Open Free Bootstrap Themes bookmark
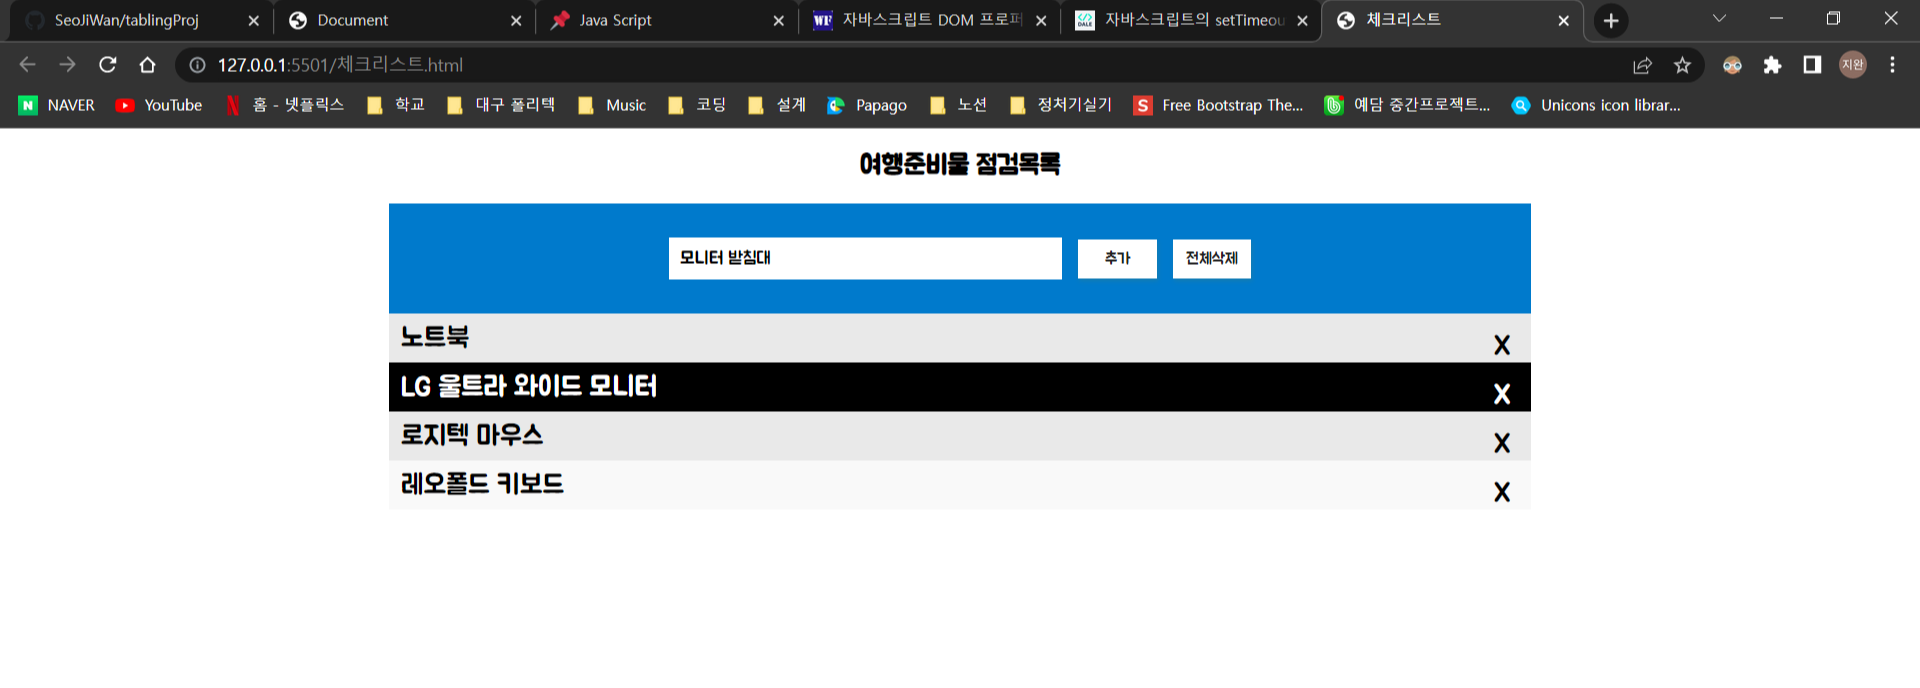Image resolution: width=1920 pixels, height=688 pixels. point(1219,105)
